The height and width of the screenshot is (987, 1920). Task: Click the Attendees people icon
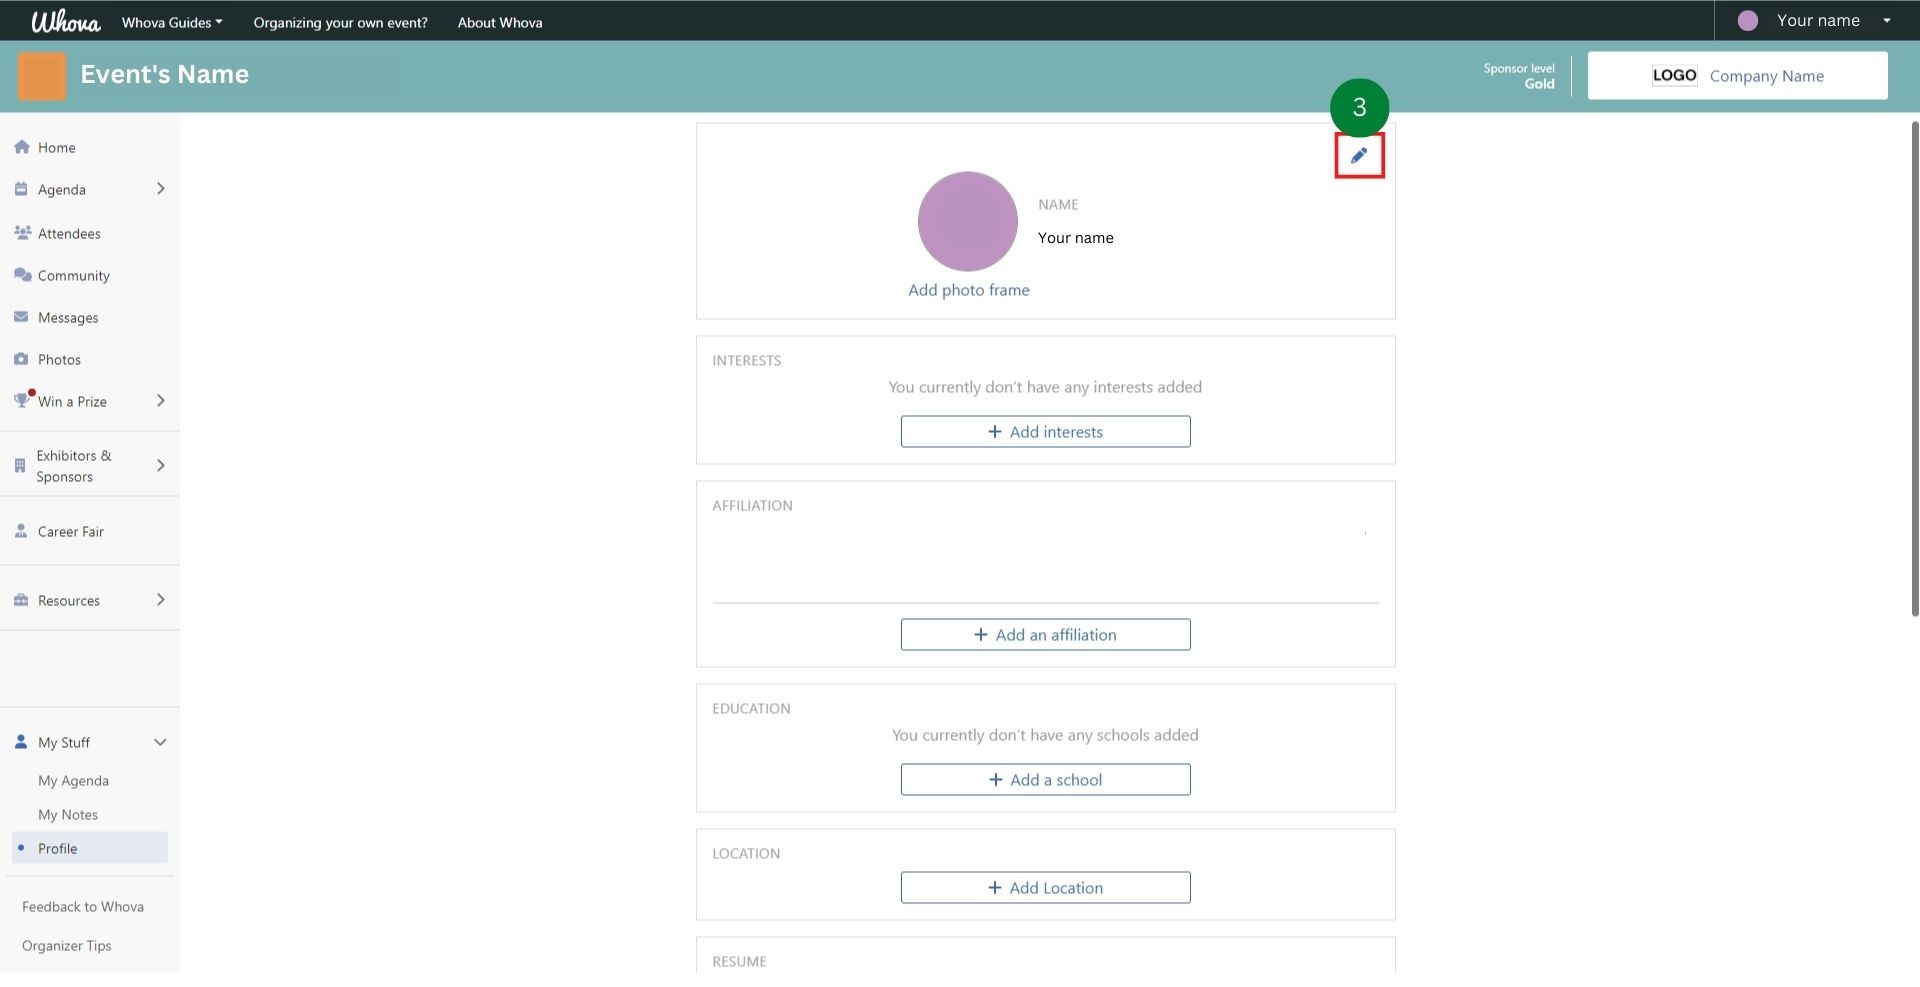[22, 233]
